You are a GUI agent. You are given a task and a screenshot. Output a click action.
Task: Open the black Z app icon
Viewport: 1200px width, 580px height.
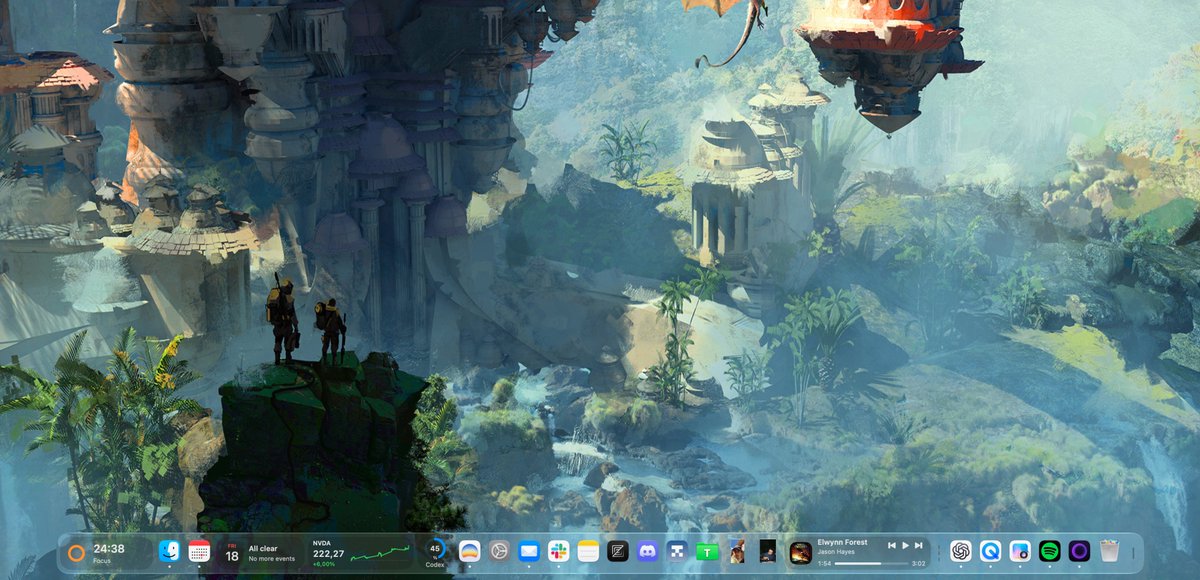(618, 551)
